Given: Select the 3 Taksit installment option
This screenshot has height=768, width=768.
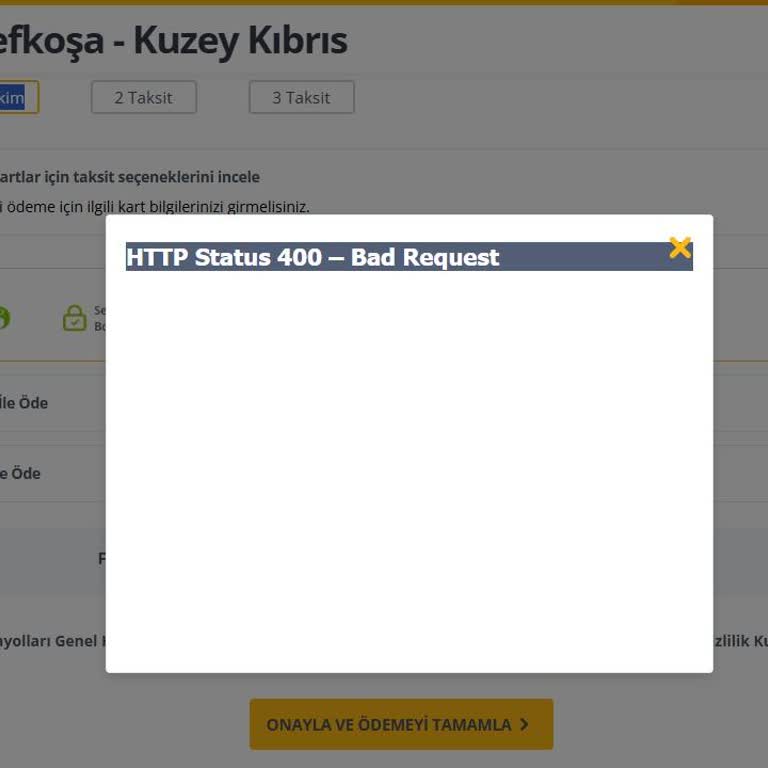Looking at the screenshot, I should (301, 97).
